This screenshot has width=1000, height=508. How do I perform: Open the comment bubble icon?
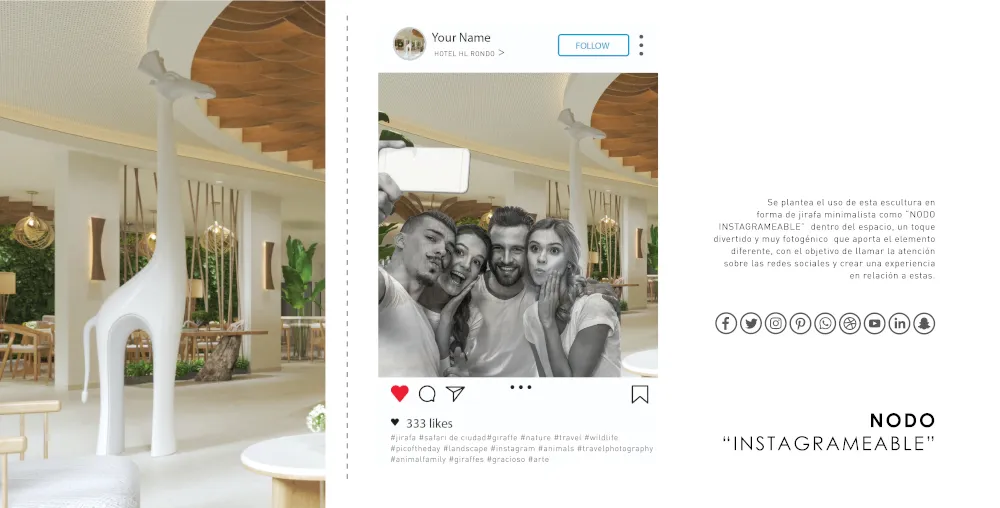(427, 394)
